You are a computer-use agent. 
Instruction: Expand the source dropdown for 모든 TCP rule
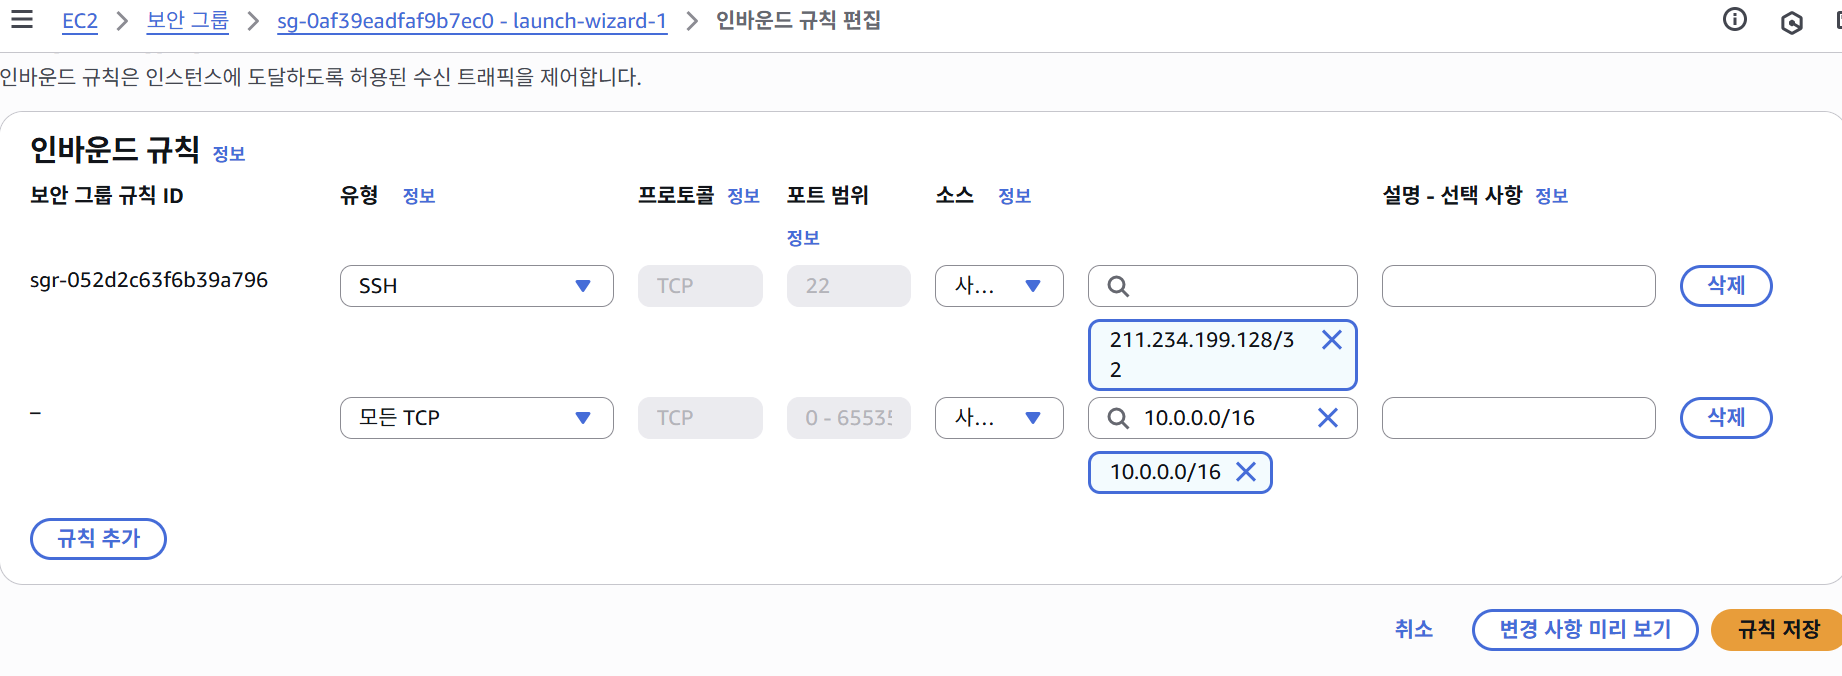pyautogui.click(x=998, y=418)
